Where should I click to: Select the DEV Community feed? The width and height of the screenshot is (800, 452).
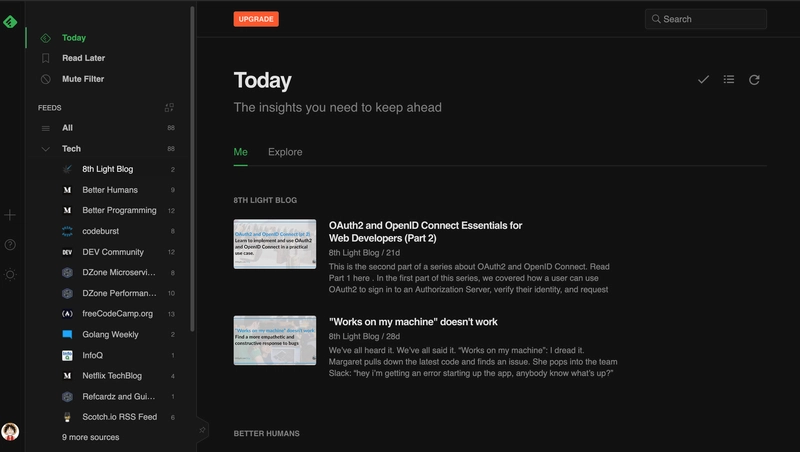tap(113, 252)
